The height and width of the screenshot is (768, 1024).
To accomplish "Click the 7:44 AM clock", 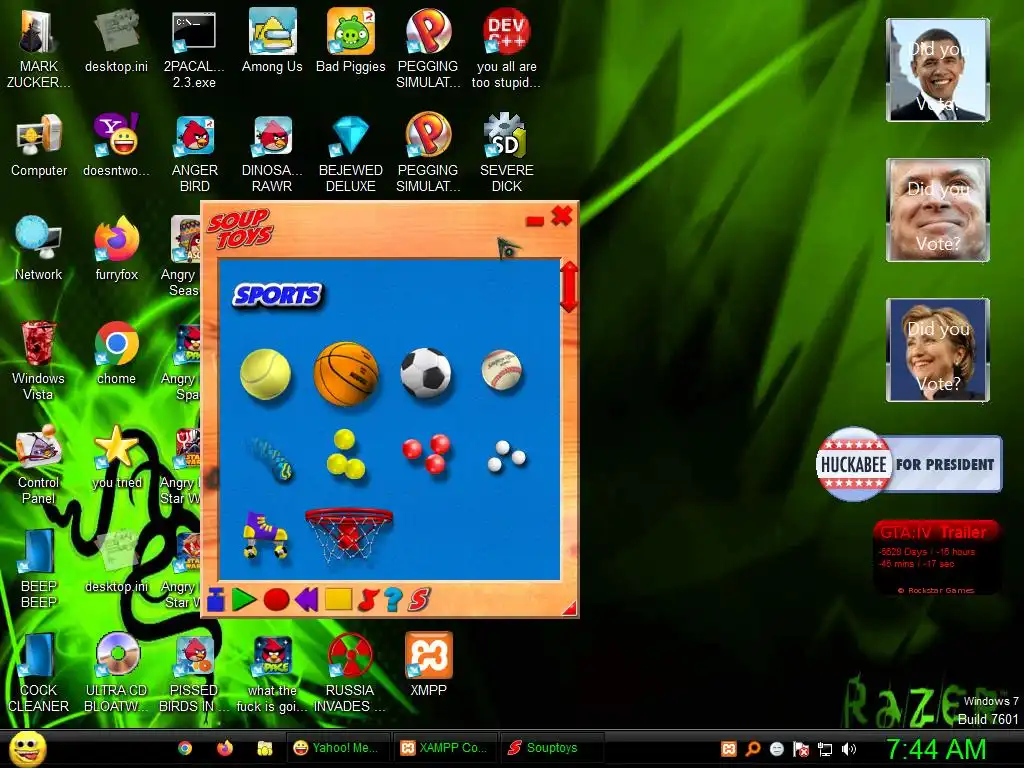I will [x=936, y=749].
